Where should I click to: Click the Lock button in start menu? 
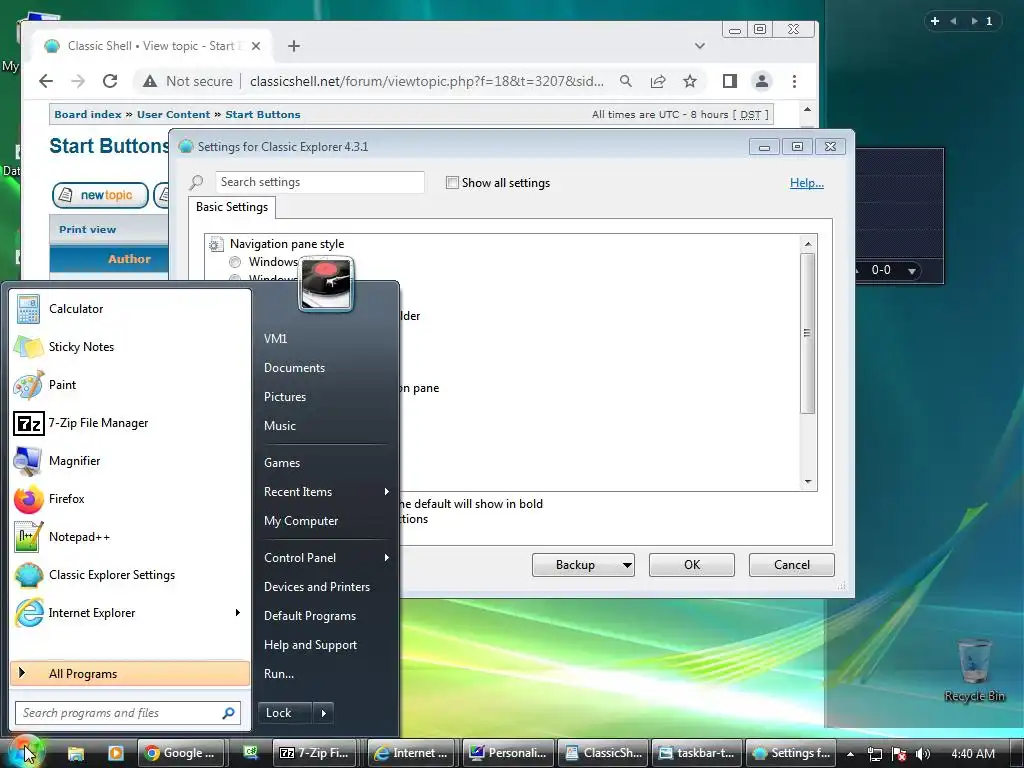286,713
